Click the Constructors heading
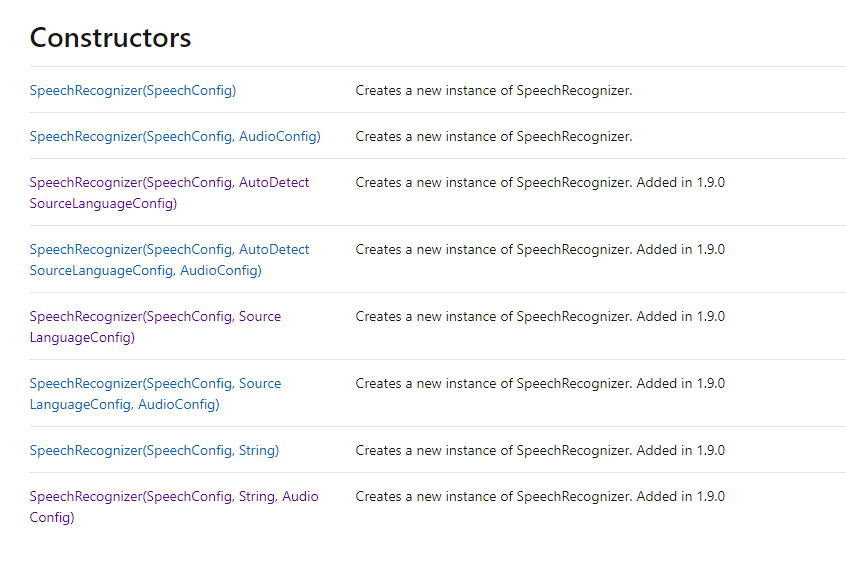The image size is (846, 577). [x=111, y=38]
